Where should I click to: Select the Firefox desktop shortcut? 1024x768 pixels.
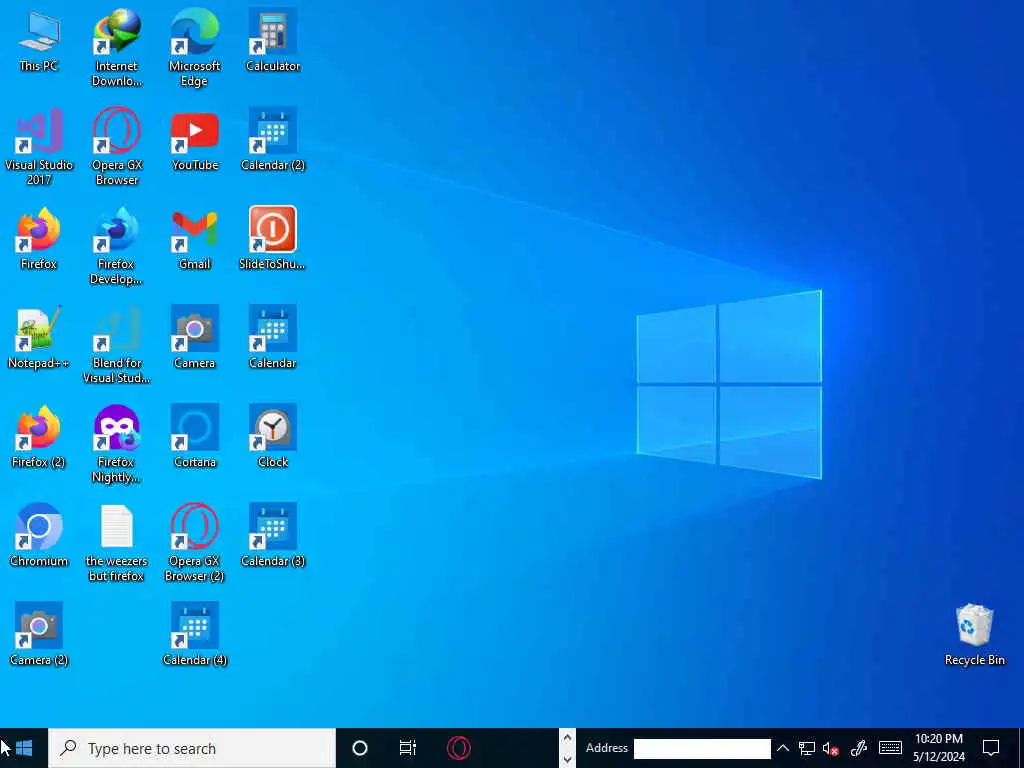39,239
